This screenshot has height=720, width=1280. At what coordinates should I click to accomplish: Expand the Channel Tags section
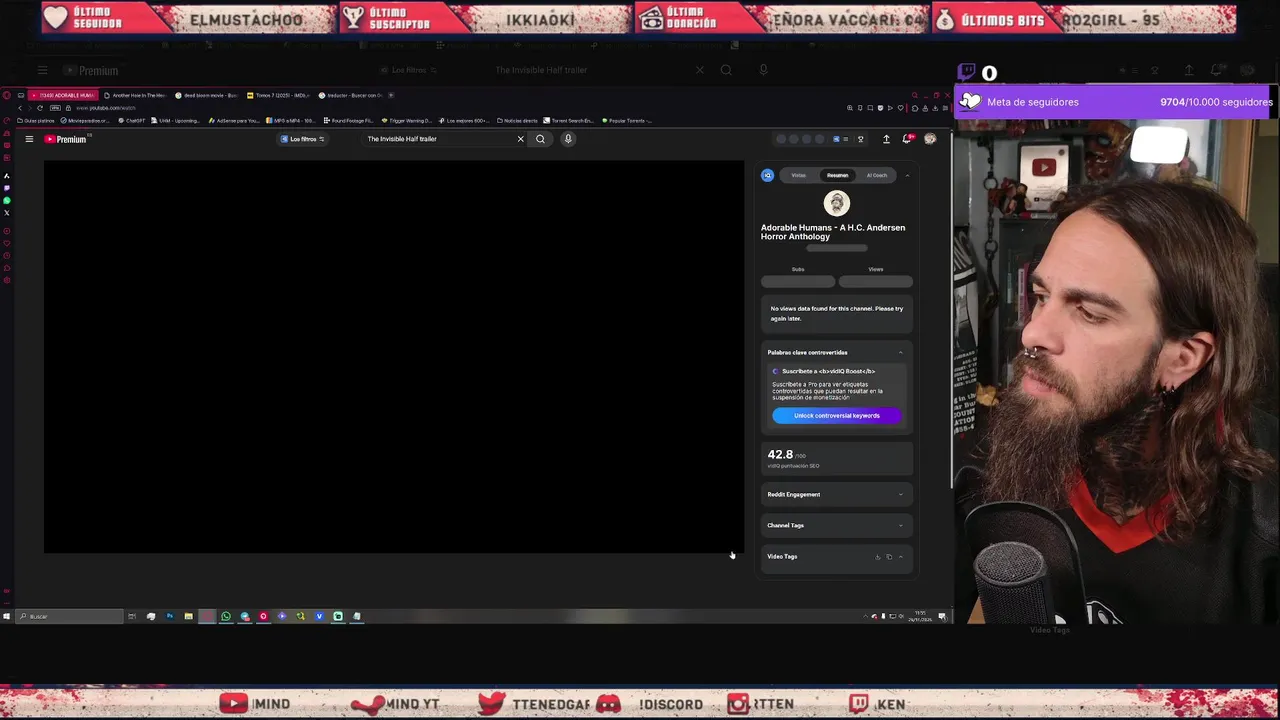point(836,525)
